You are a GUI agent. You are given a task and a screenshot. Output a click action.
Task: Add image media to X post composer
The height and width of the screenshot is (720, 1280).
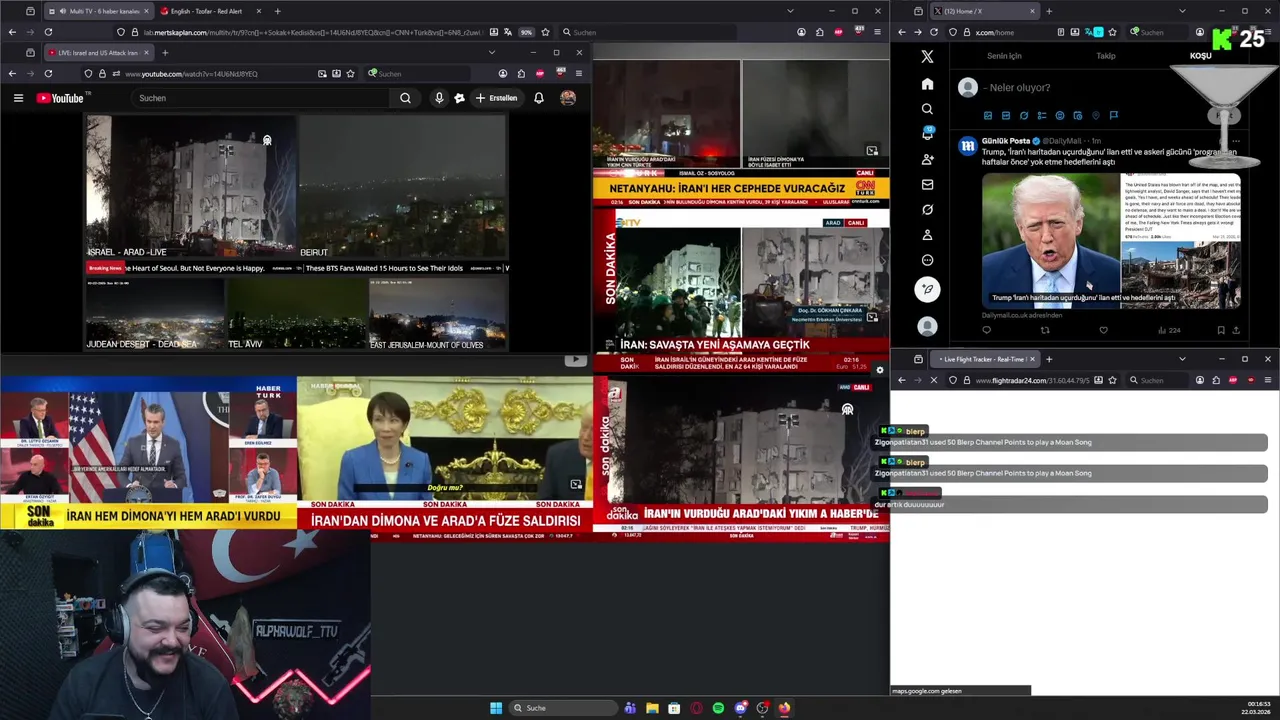988,116
